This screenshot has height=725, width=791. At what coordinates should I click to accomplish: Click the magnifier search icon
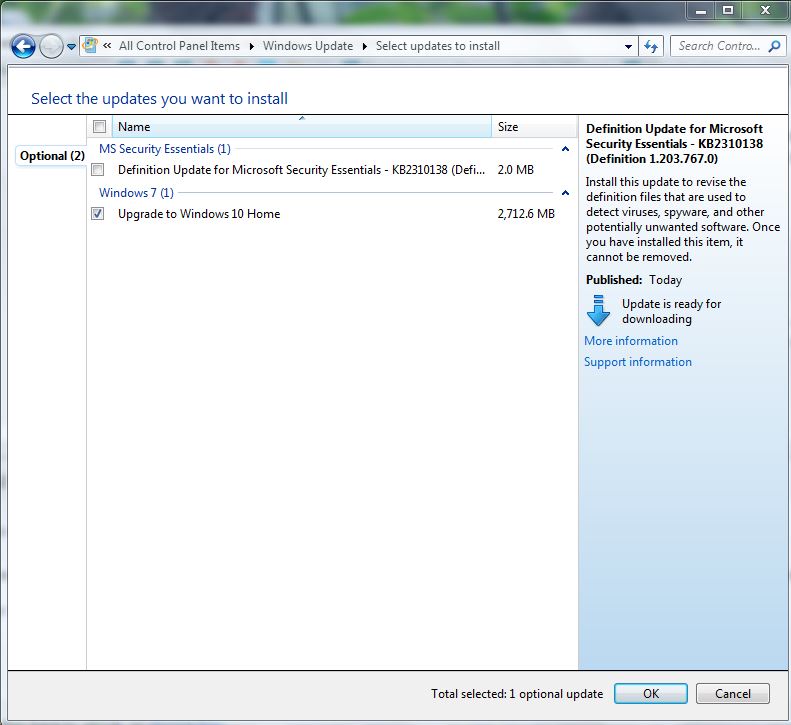point(774,46)
